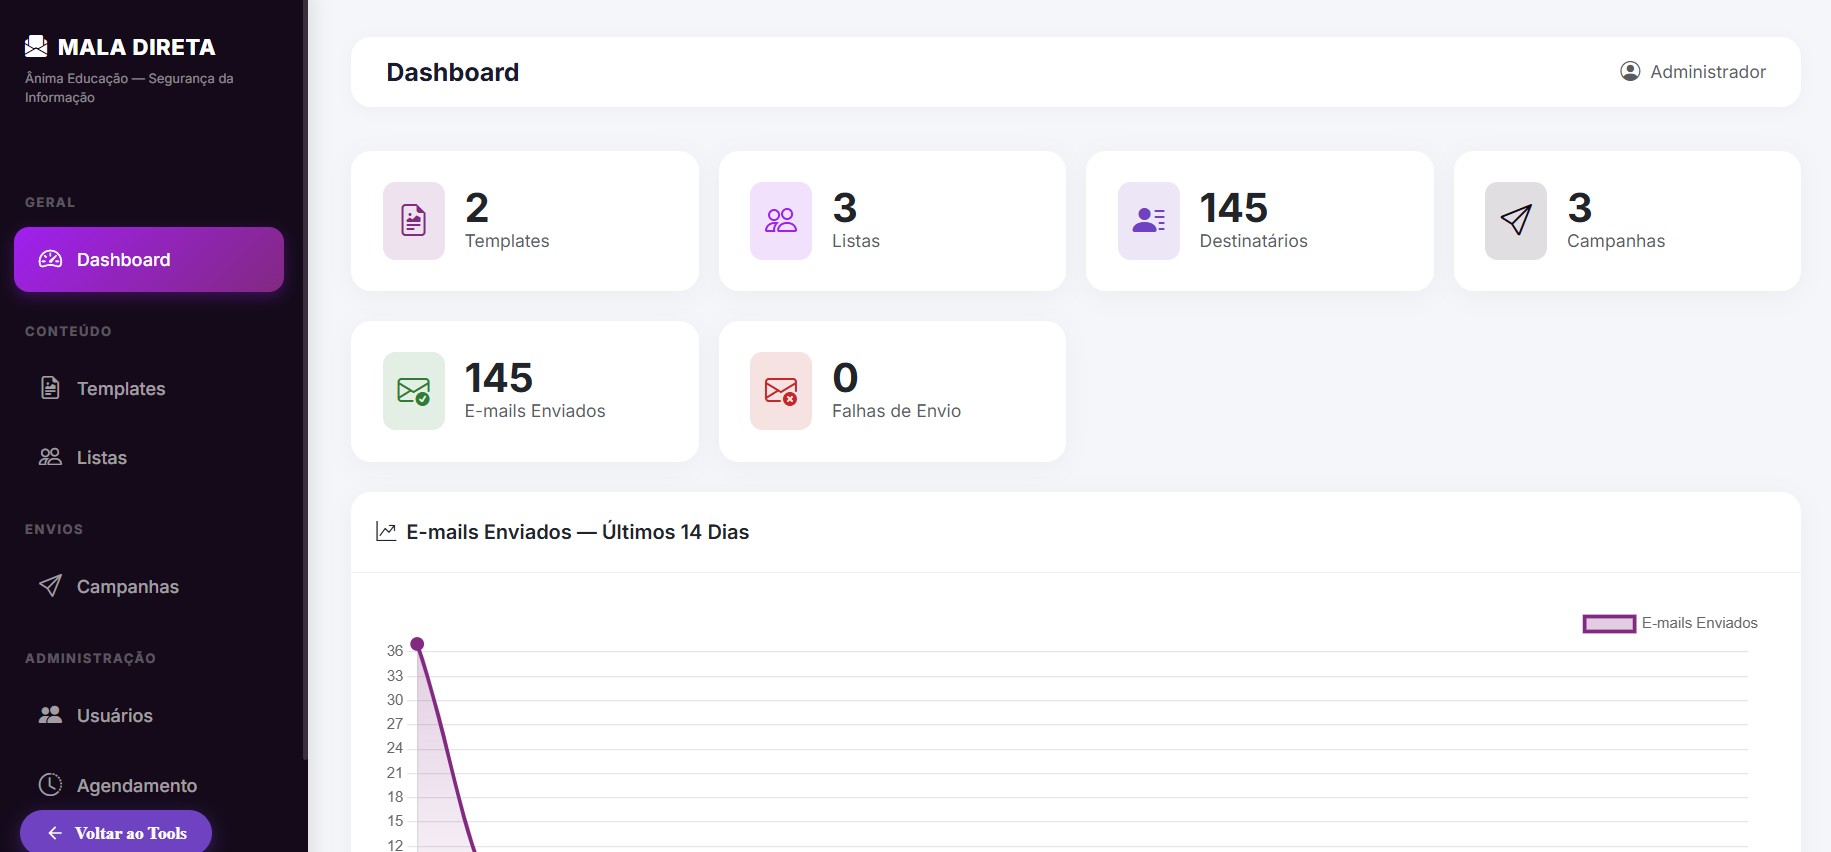Viewport: 1831px width, 852px height.
Task: Click the MALA DIRETA brand title
Action: 137,47
